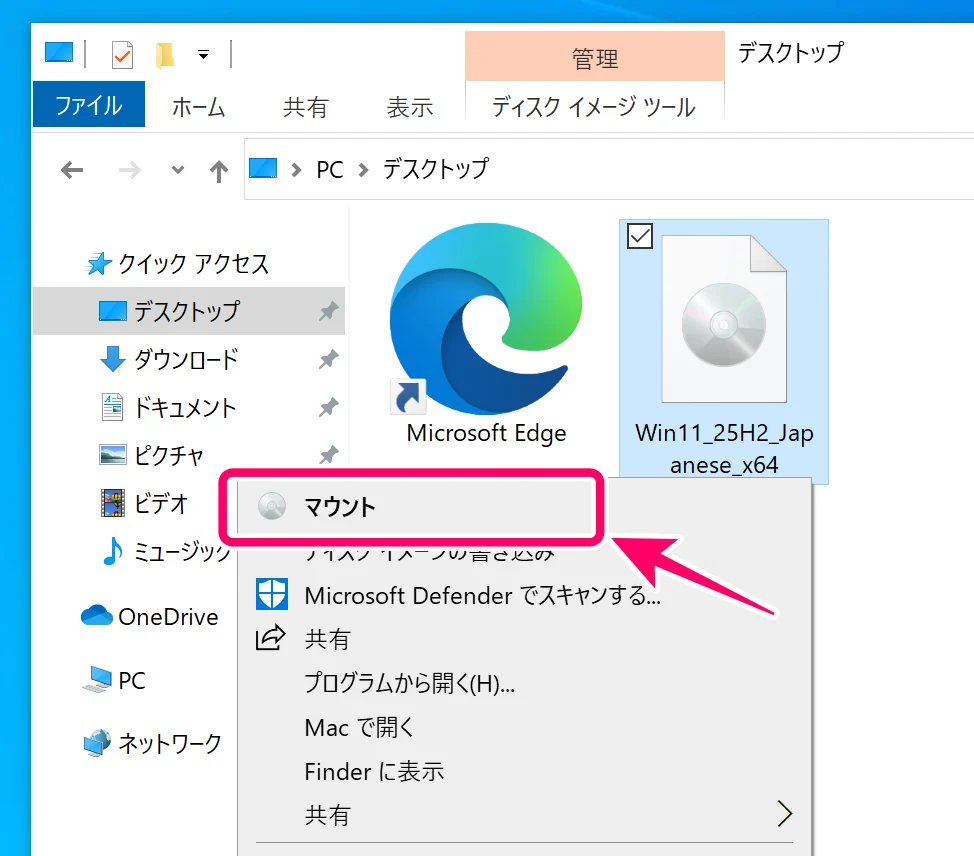Screen dimensions: 974x856
Task: Select the Win11_25H2 ISO disc image file
Action: (x=723, y=320)
